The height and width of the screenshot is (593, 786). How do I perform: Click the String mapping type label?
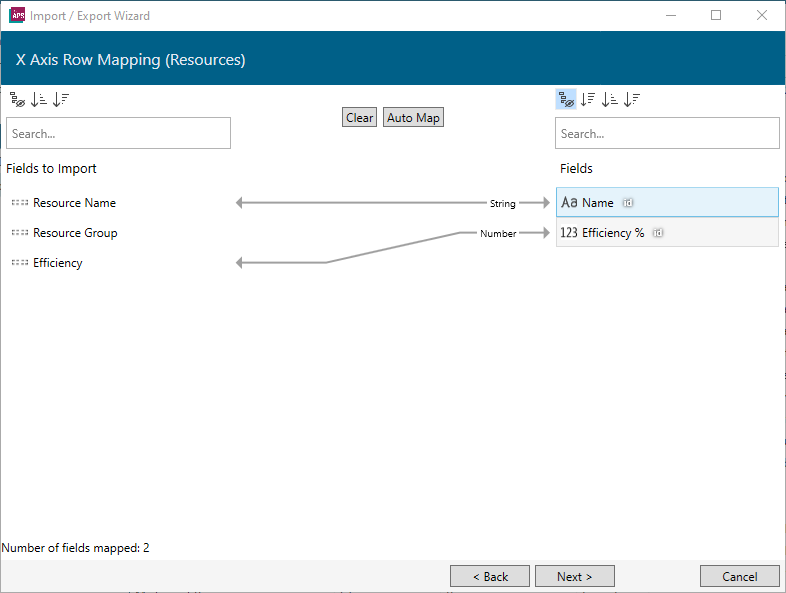[x=502, y=203]
